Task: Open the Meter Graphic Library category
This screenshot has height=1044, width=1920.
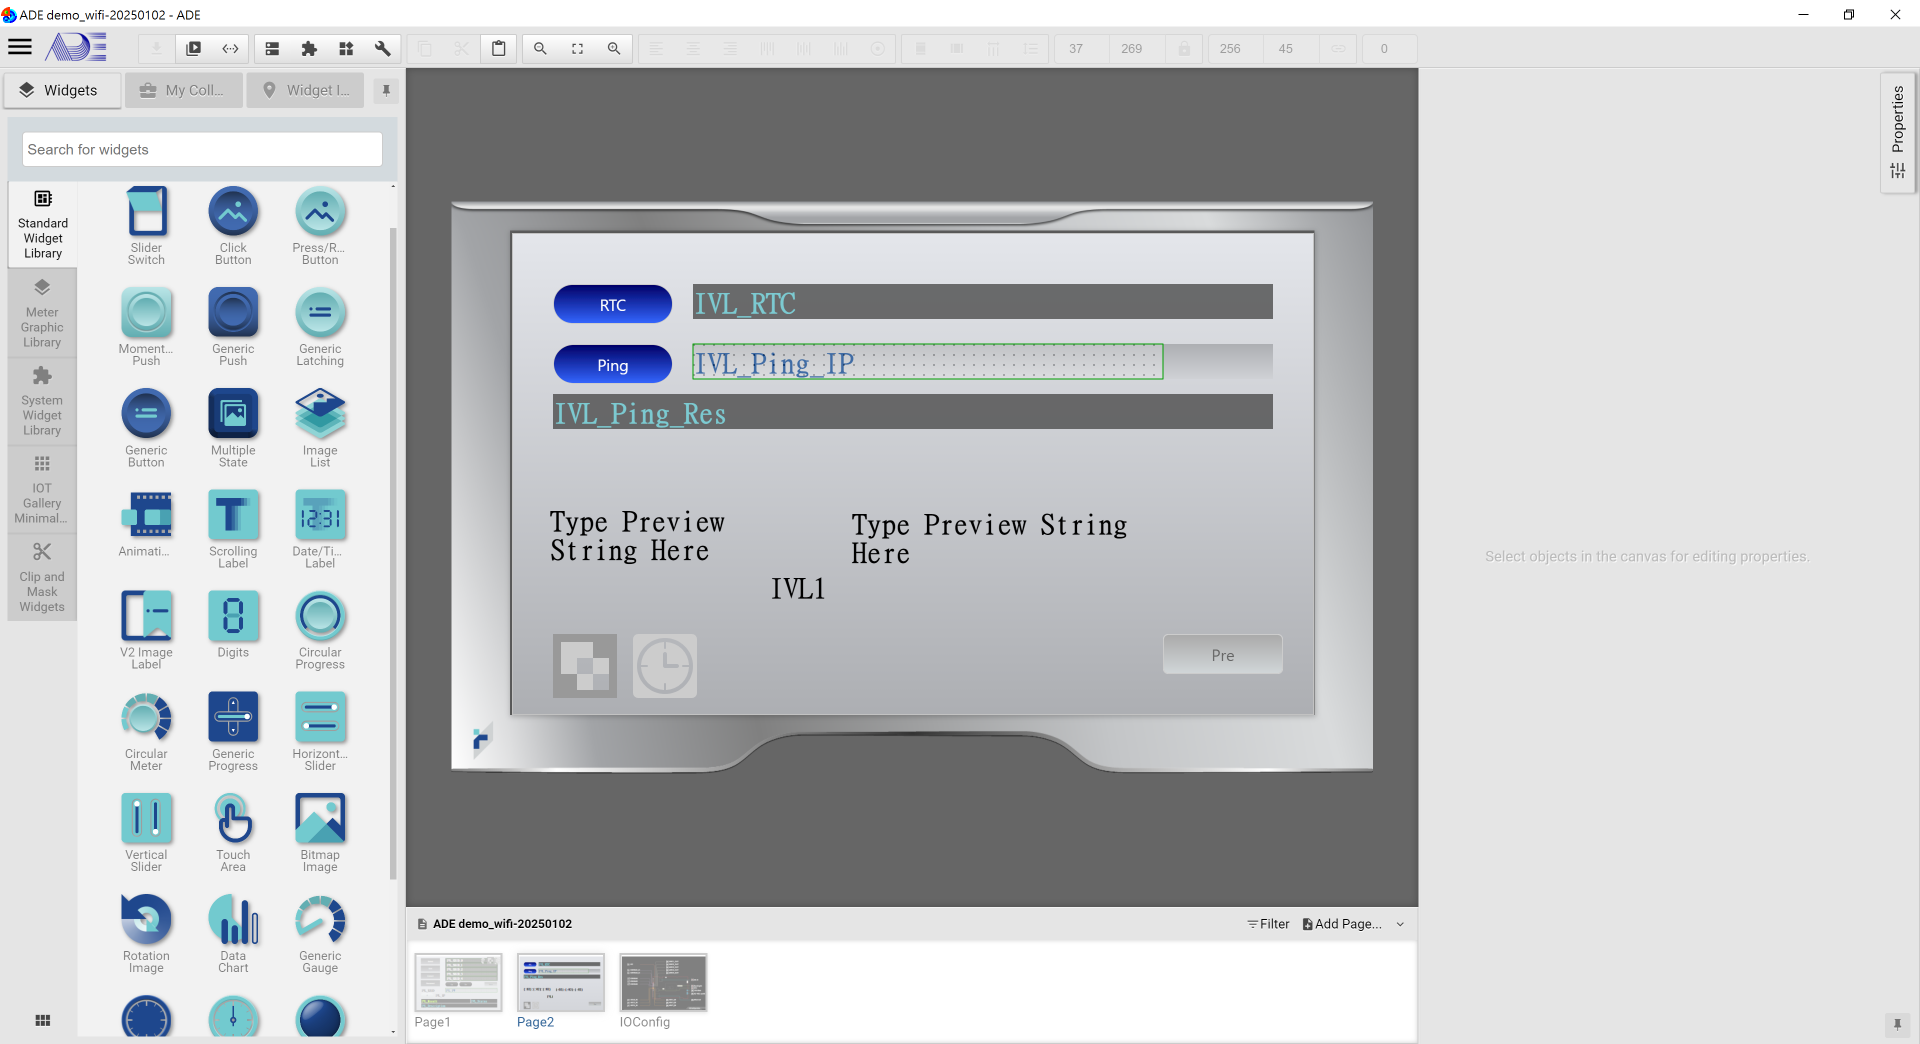Action: point(42,313)
